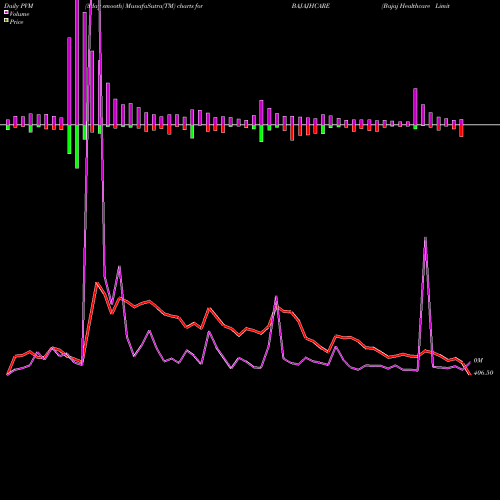Click the '(Bajaj Healthcare Limit' company name
This screenshot has width=500, height=500.
tap(416, 6)
